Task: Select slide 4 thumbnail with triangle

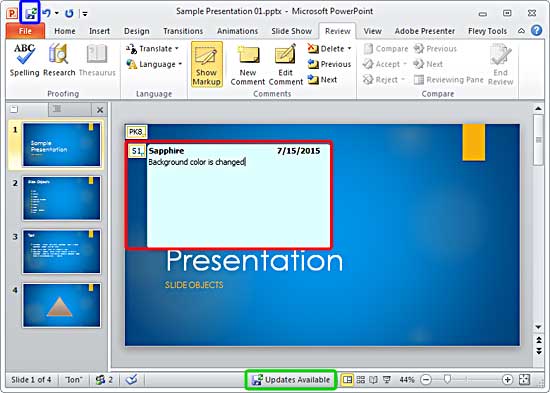Action: point(62,305)
